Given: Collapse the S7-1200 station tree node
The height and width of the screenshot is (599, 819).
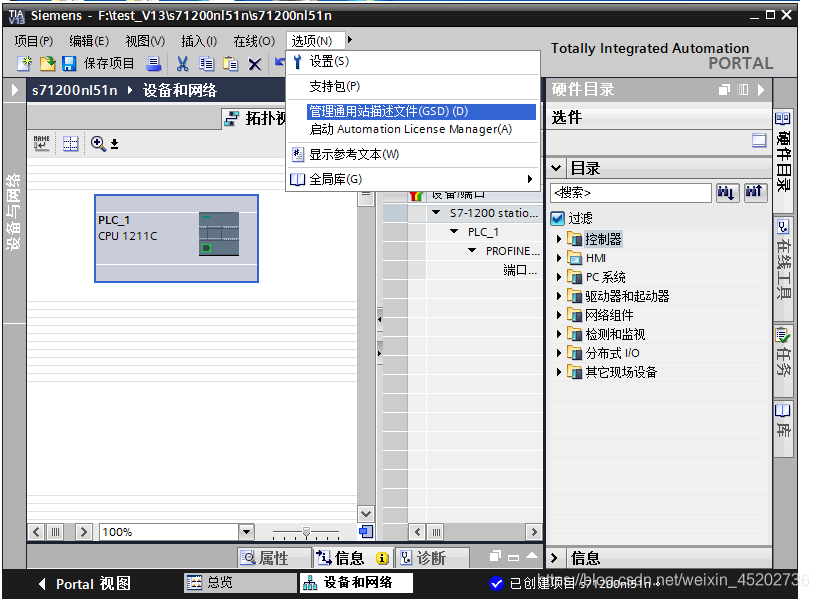Looking at the screenshot, I should [436, 213].
